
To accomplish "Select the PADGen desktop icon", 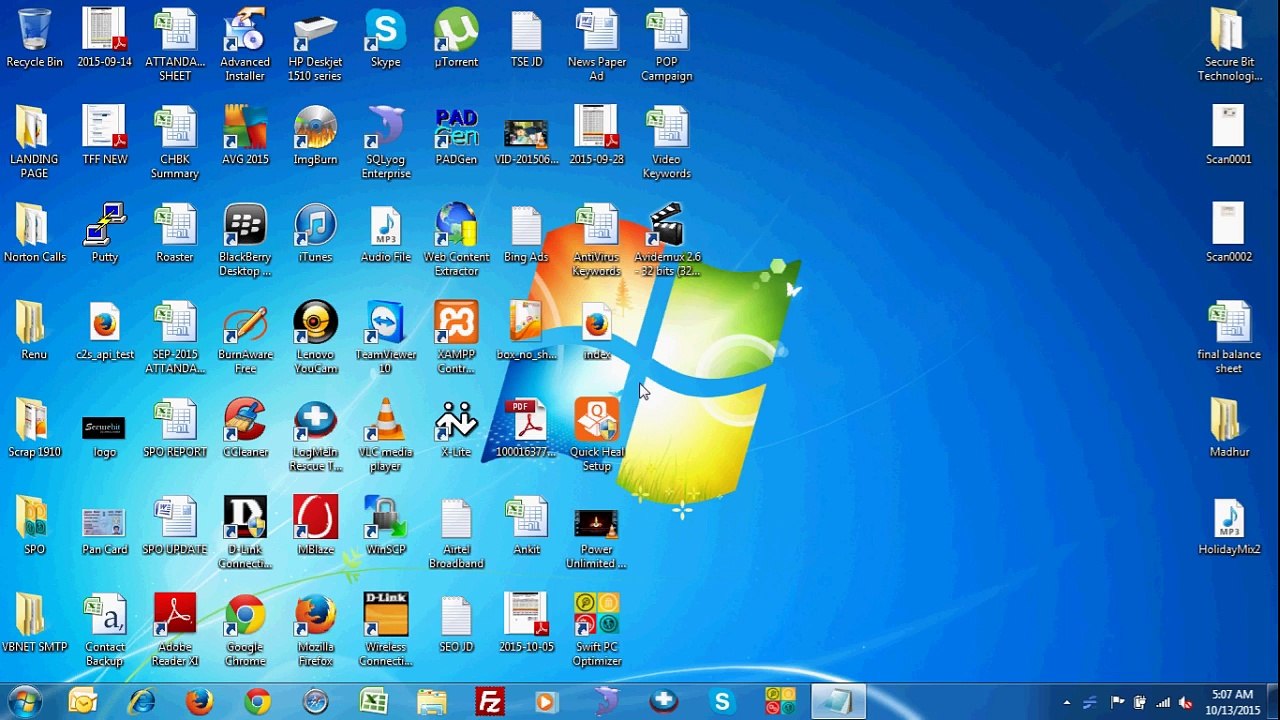I will coord(456,135).
